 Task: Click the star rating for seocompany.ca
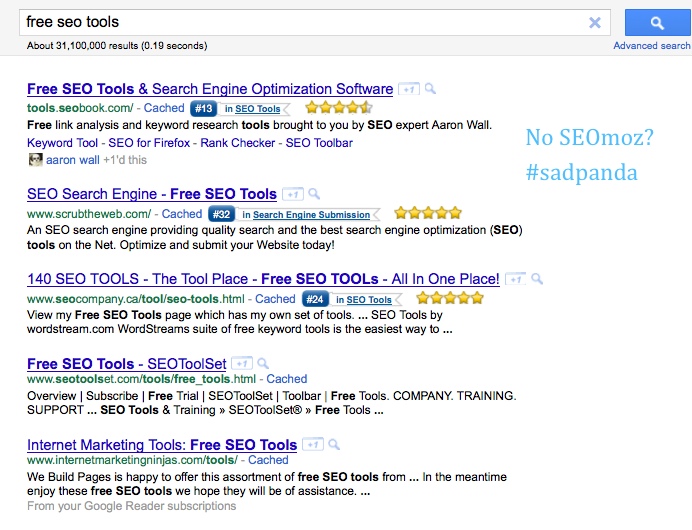[x=450, y=298]
